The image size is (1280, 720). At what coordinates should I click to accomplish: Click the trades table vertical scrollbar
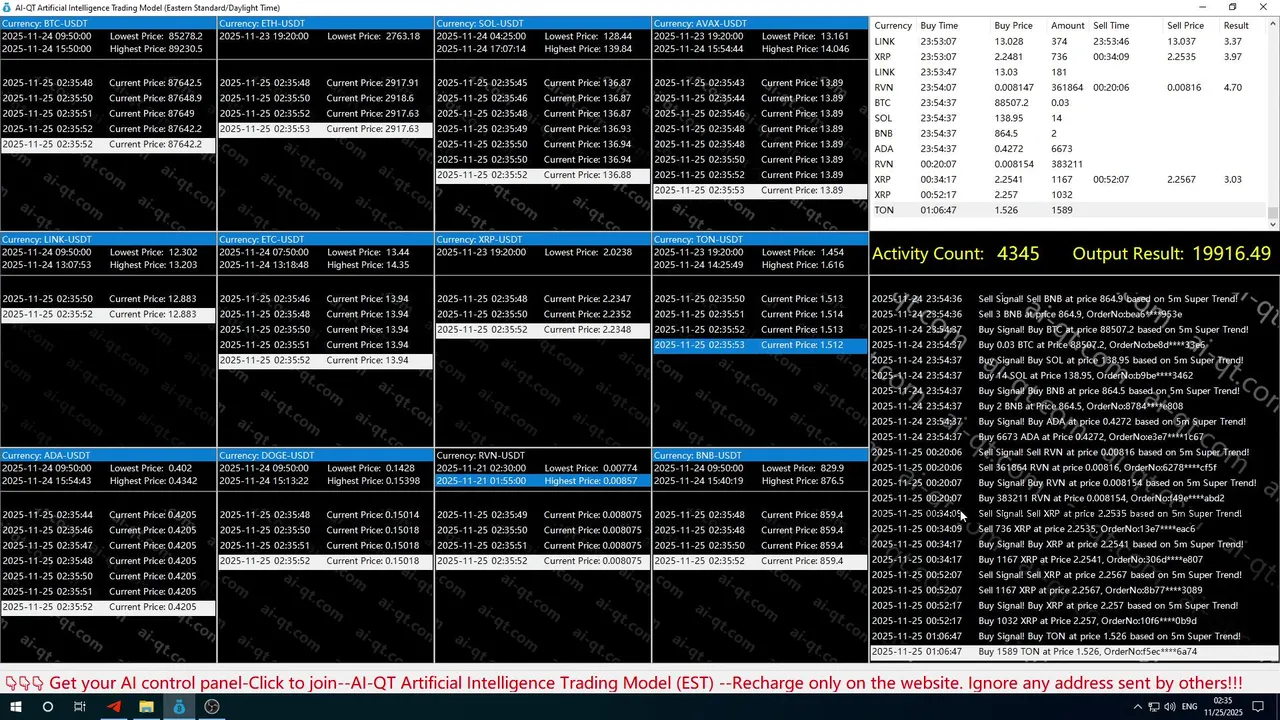click(1273, 125)
